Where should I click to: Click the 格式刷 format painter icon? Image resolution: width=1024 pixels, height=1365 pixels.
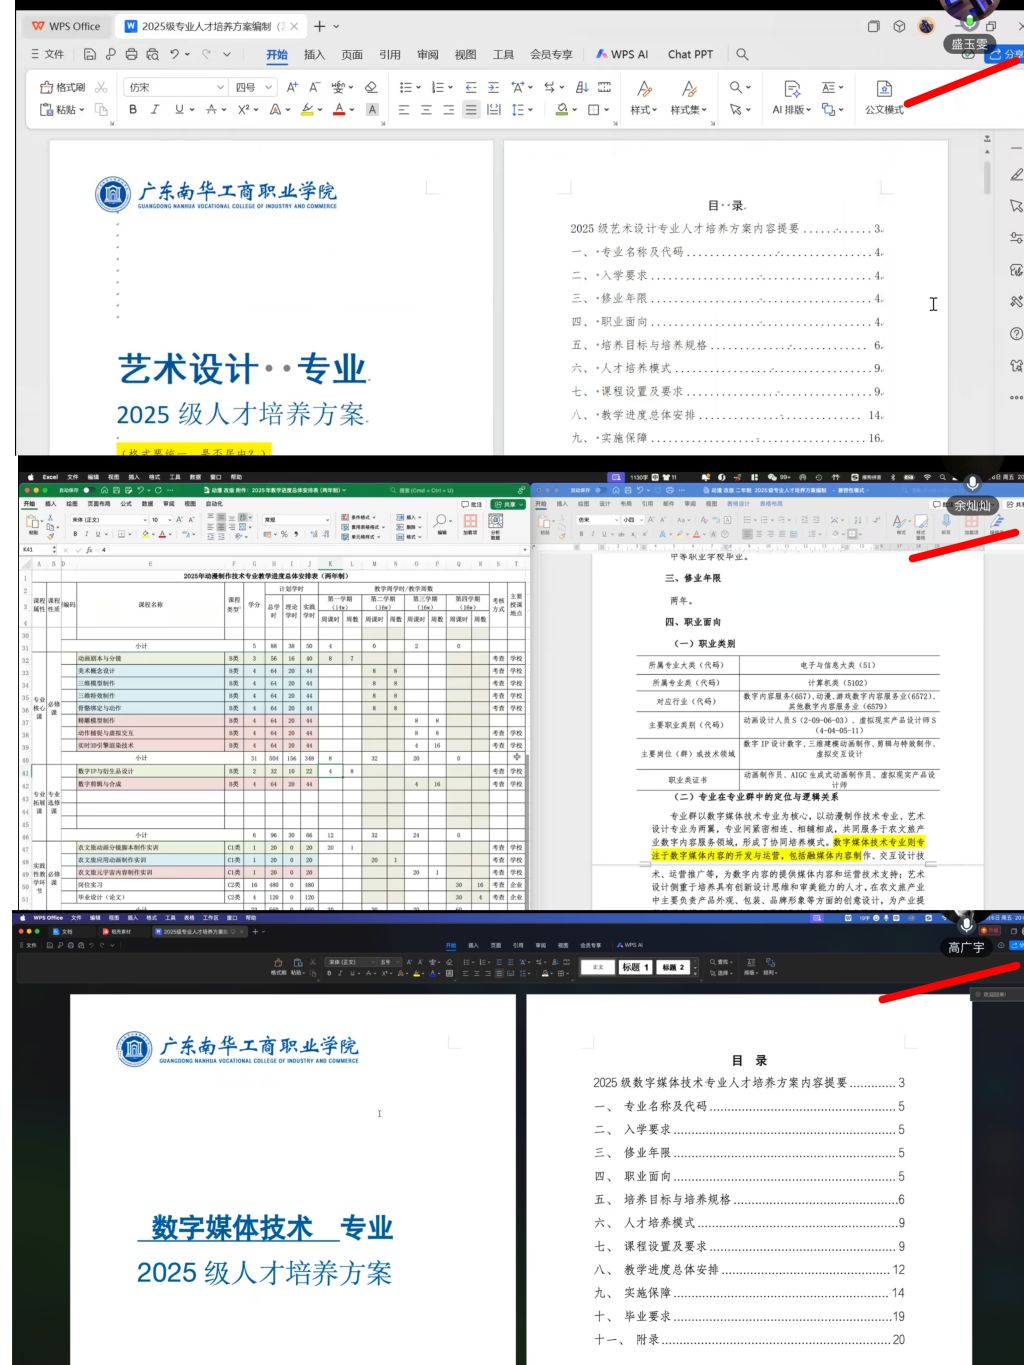coord(62,88)
